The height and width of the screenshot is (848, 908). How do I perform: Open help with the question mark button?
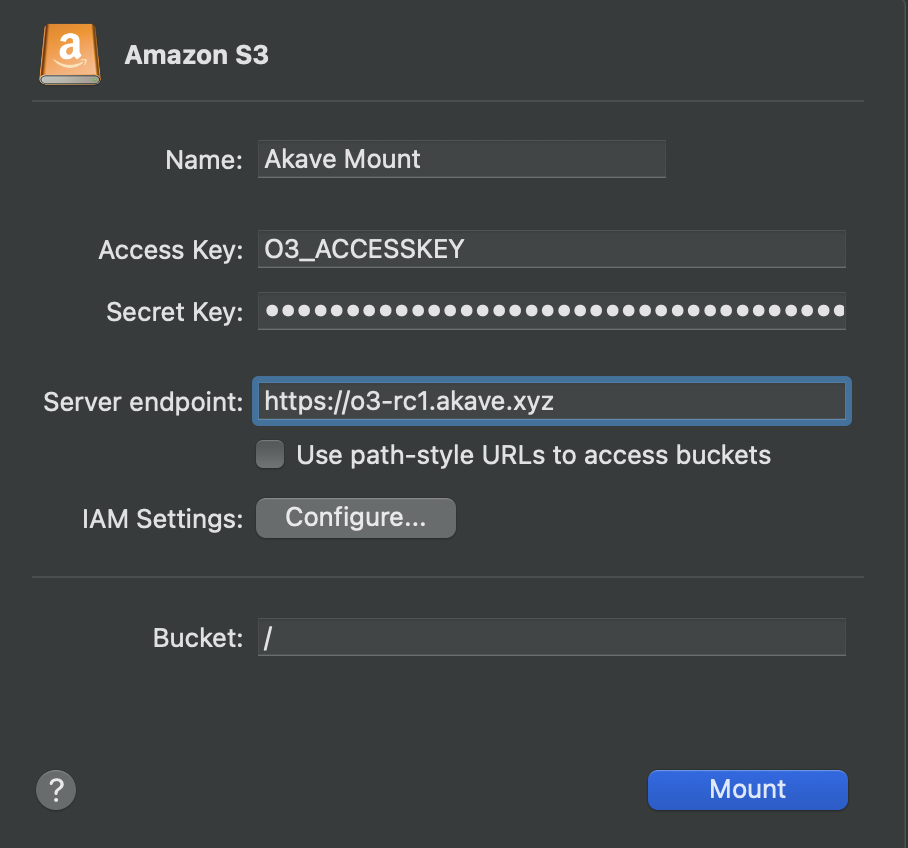tap(56, 789)
